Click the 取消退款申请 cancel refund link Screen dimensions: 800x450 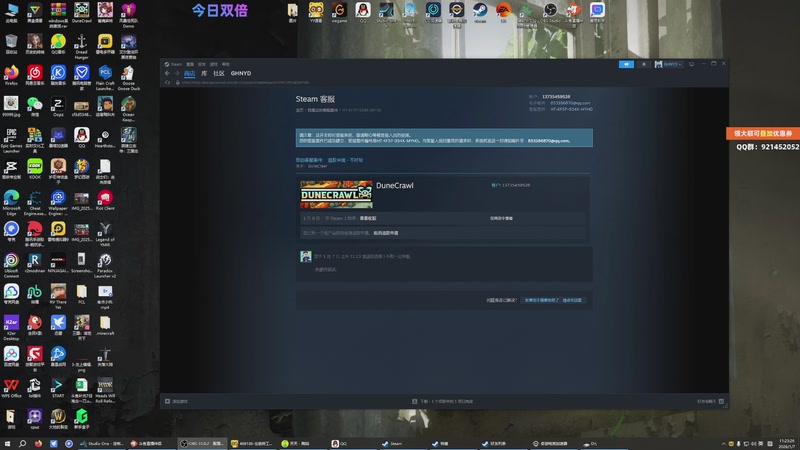[x=386, y=233]
